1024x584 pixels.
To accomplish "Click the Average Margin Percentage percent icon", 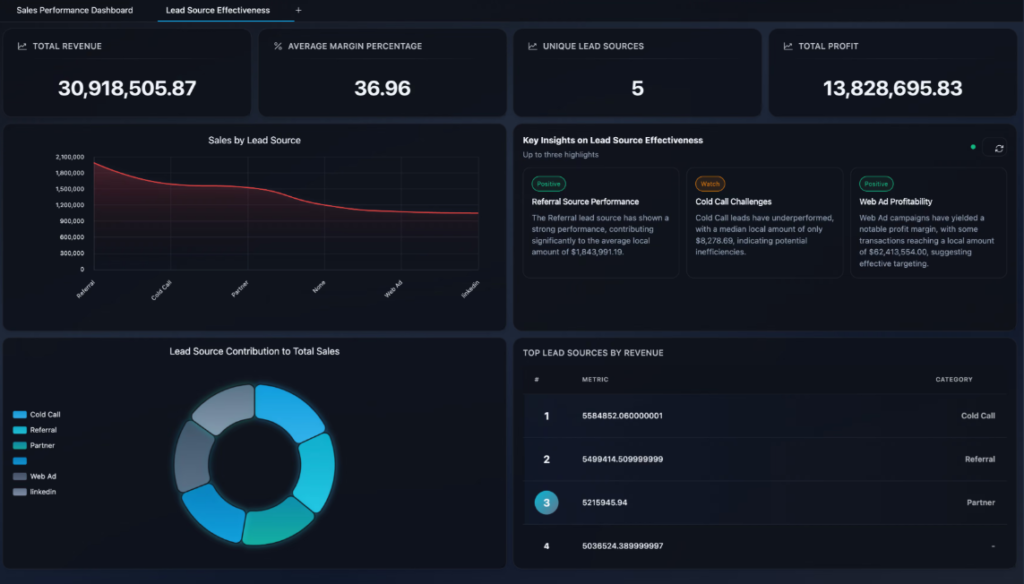I will click(x=278, y=46).
